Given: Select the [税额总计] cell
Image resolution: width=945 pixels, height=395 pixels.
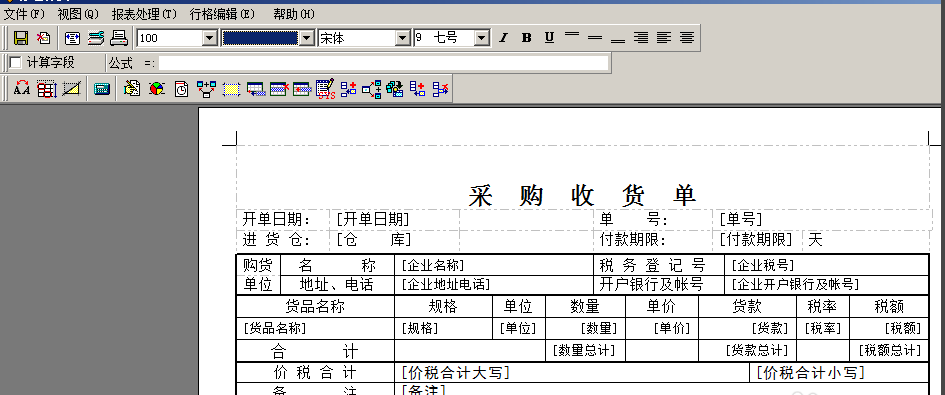Looking at the screenshot, I should pos(889,350).
